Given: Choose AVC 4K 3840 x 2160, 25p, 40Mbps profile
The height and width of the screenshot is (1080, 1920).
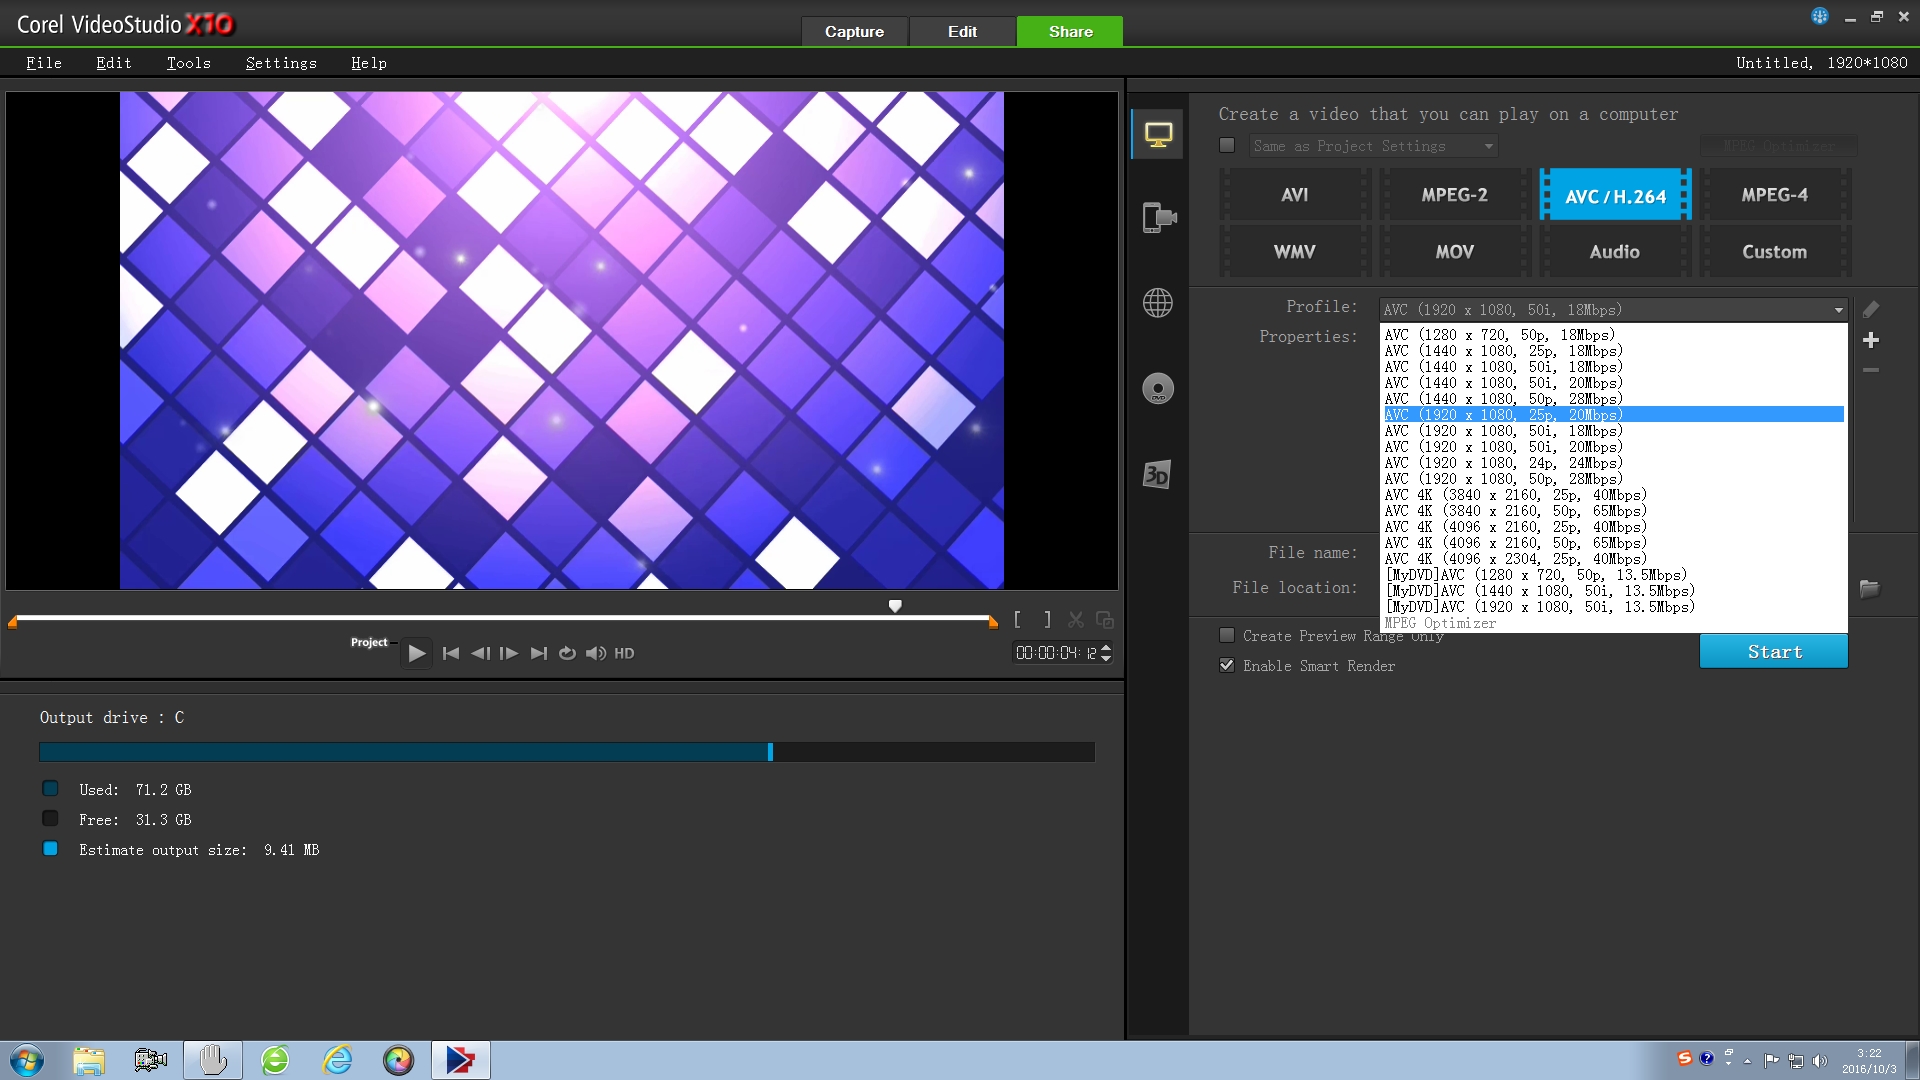Looking at the screenshot, I should point(1614,495).
